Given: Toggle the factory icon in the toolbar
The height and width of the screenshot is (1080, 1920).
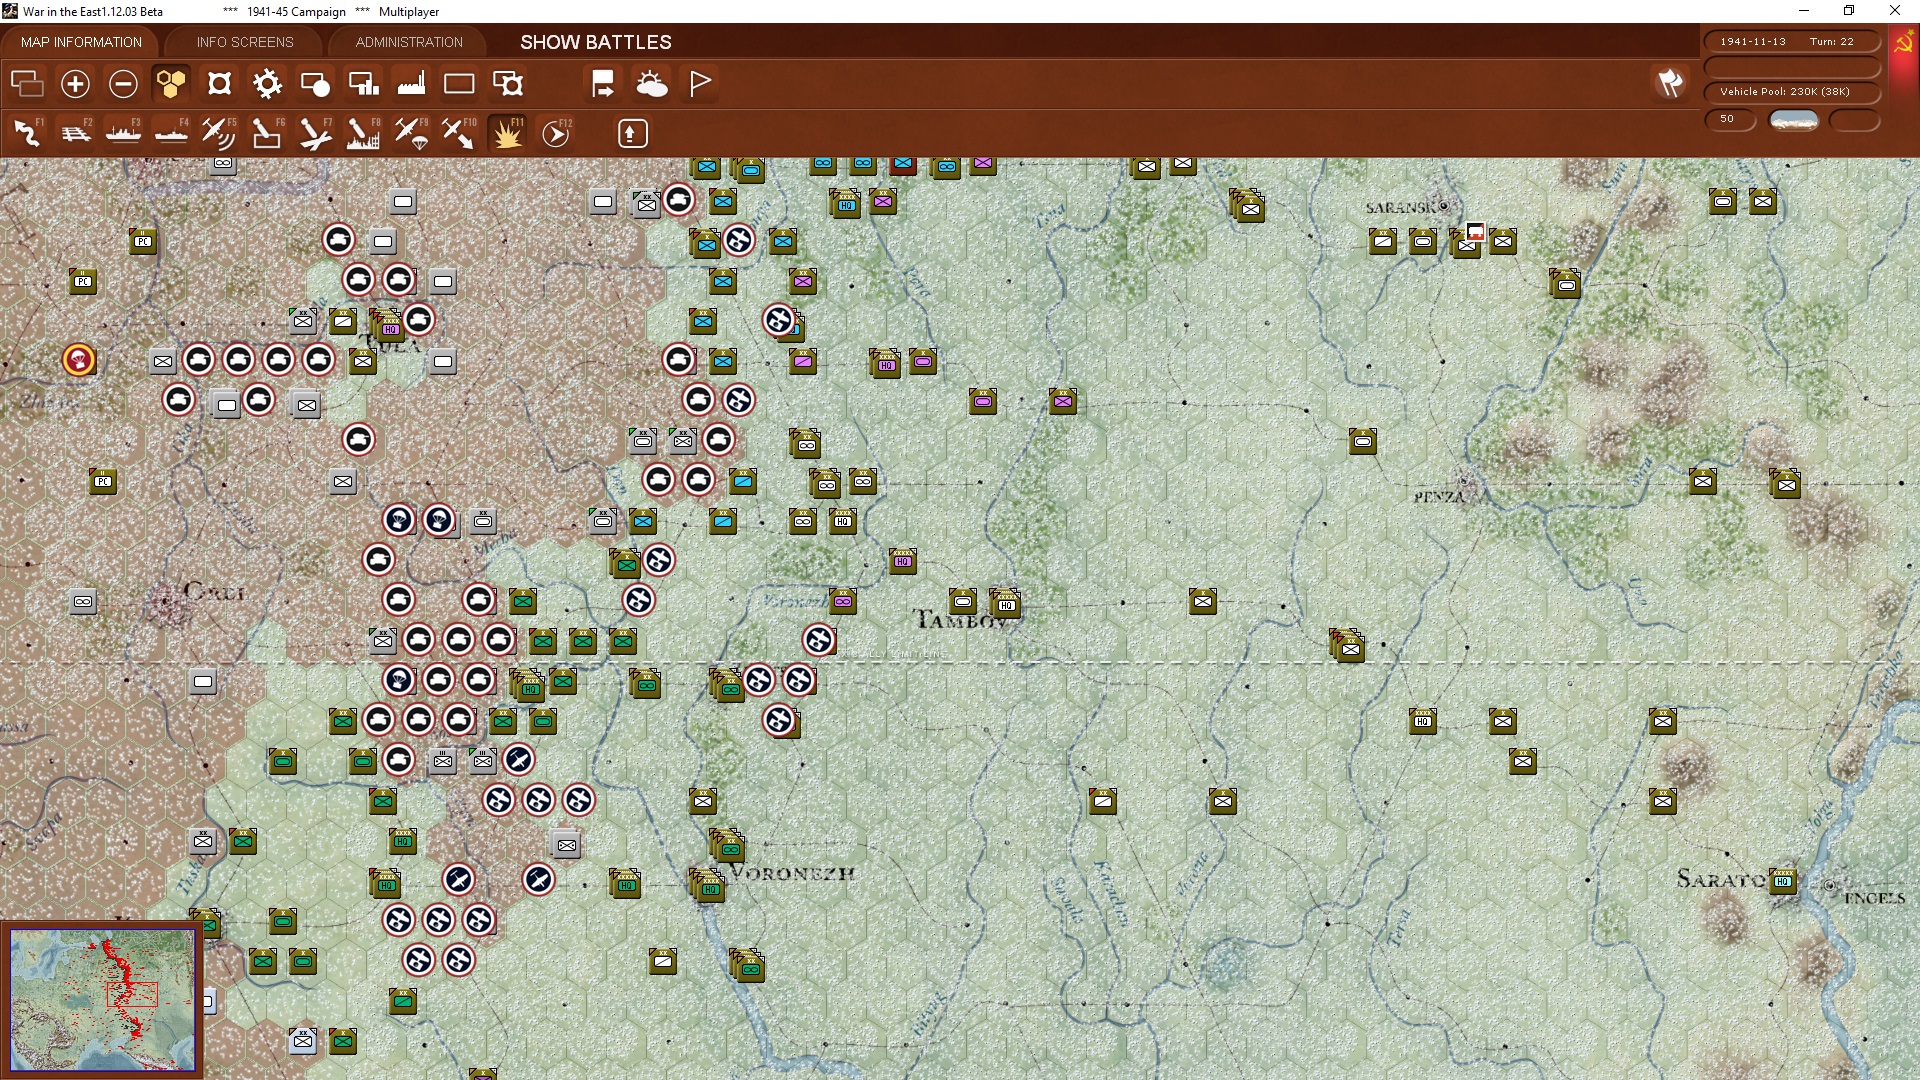Looking at the screenshot, I should (411, 84).
